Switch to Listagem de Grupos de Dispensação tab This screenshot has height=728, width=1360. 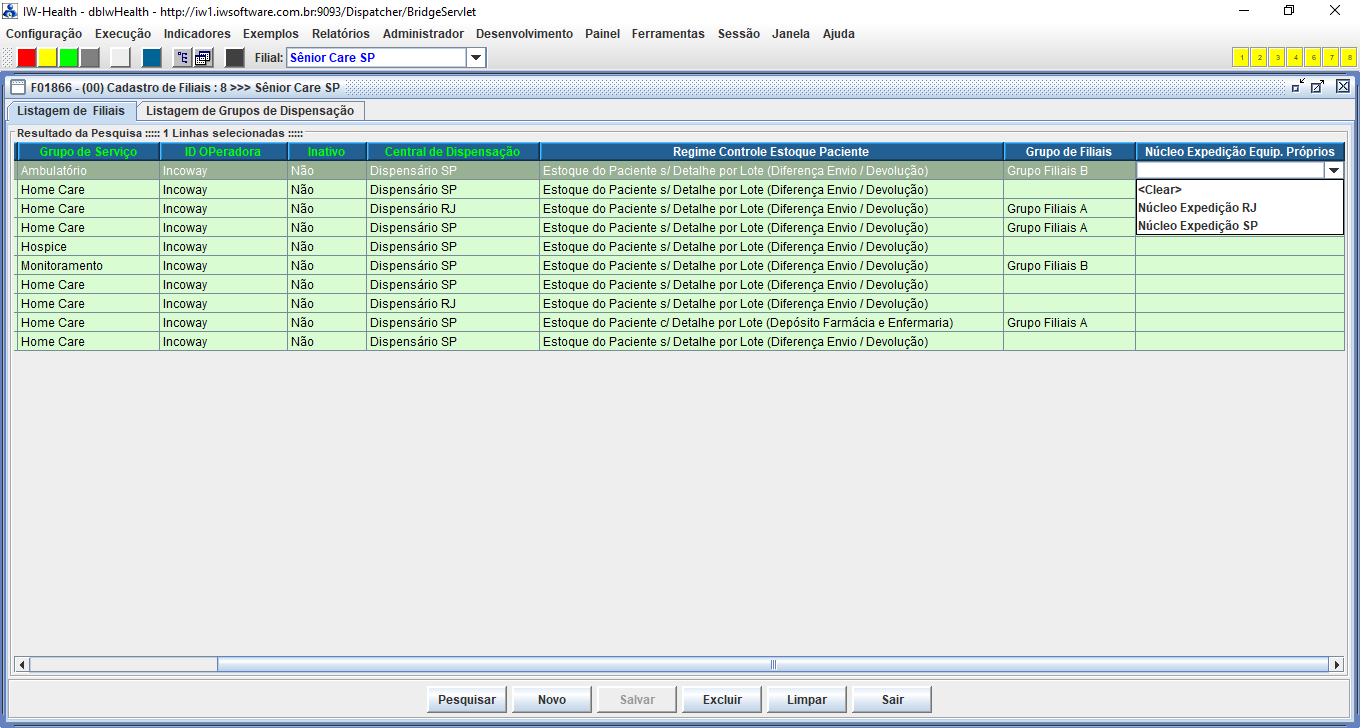(250, 111)
